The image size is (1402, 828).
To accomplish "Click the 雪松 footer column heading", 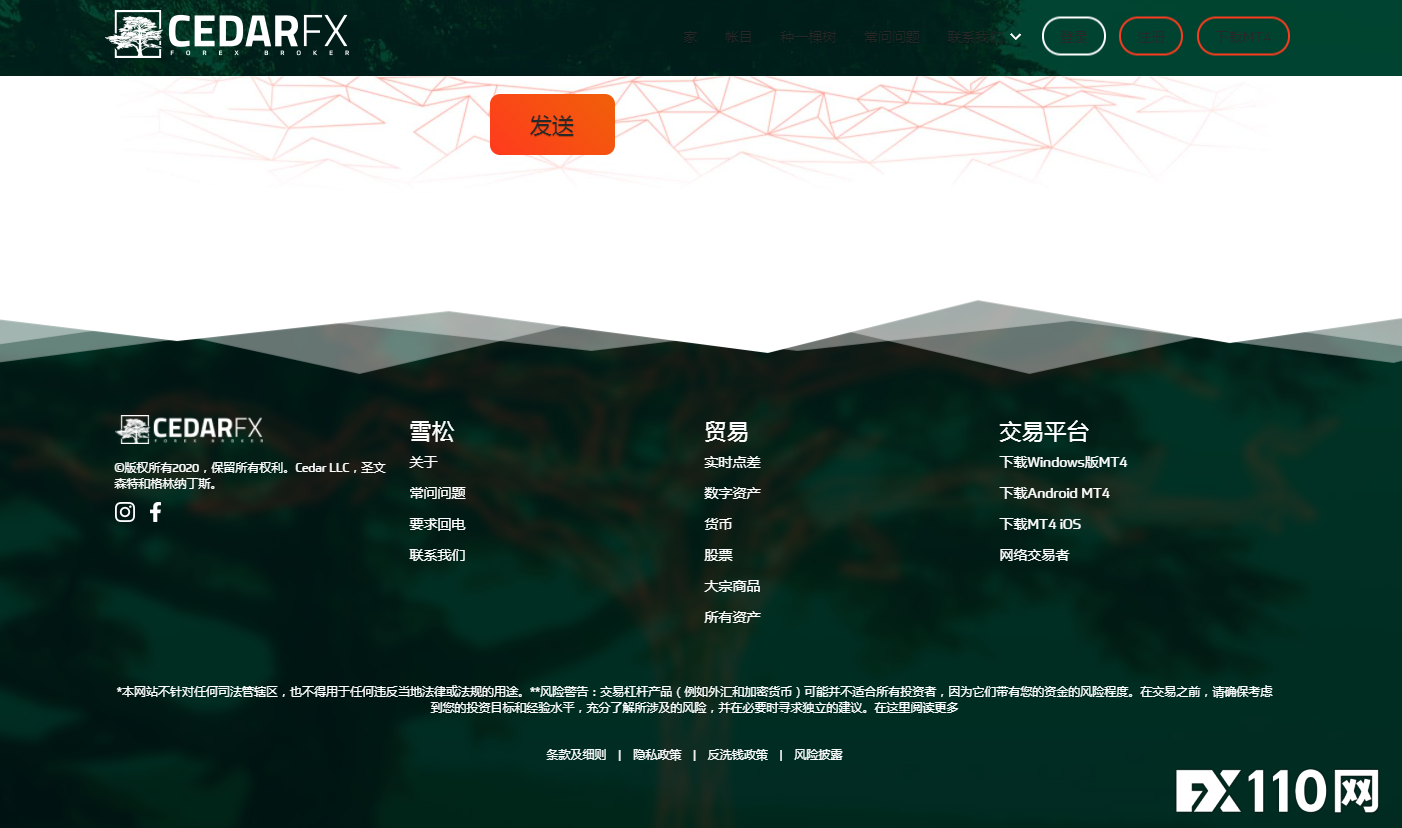I will [x=431, y=432].
